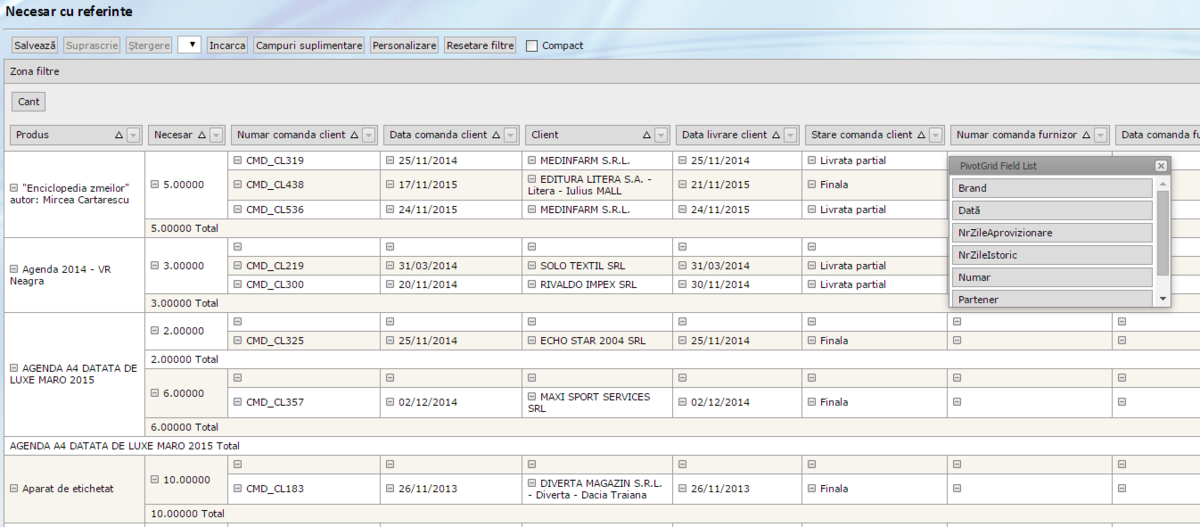The width and height of the screenshot is (1200, 527).
Task: Click the Salvează button
Action: [x=35, y=45]
